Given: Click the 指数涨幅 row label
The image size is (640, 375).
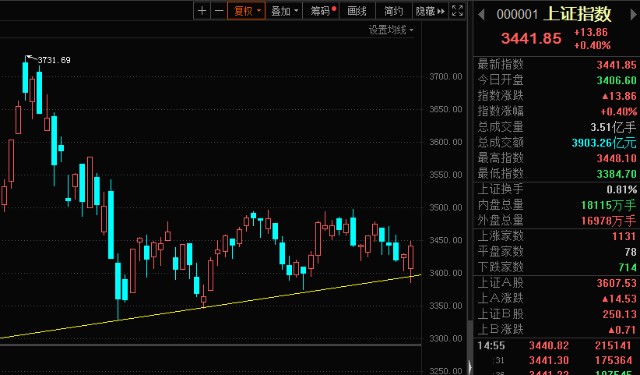Looking at the screenshot, I should pos(500,111).
